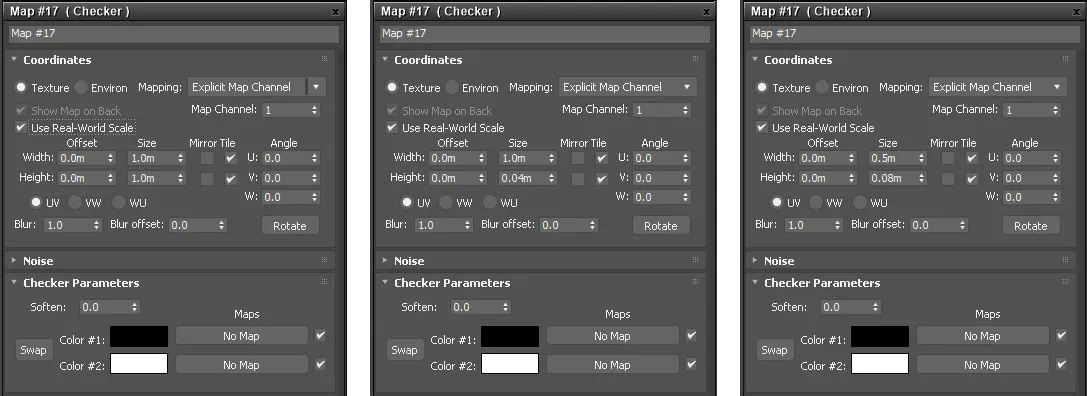Viewport: 1087px width, 396px height.
Task: Select UV radio in right panel
Action: [x=776, y=203]
